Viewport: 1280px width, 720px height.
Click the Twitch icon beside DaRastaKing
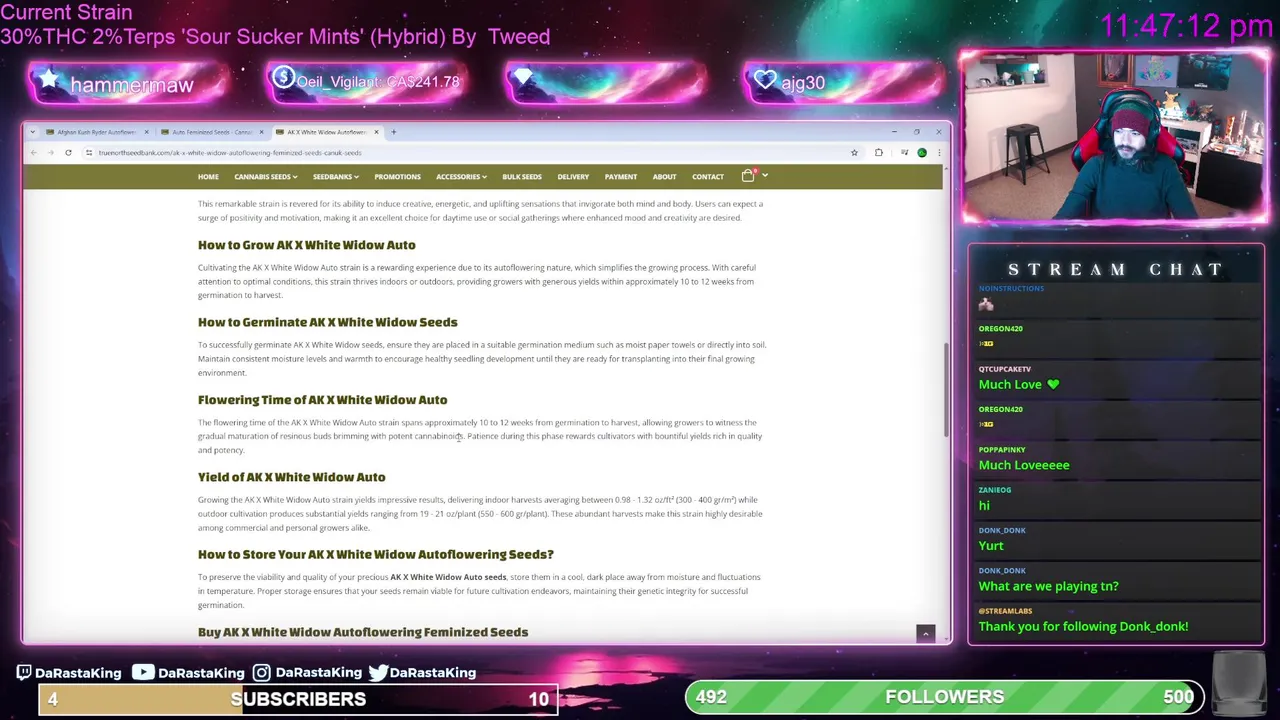coord(24,673)
